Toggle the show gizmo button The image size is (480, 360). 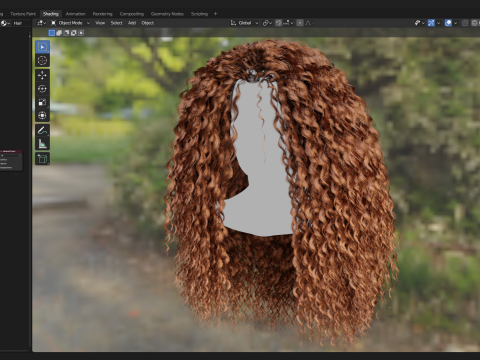[431, 23]
